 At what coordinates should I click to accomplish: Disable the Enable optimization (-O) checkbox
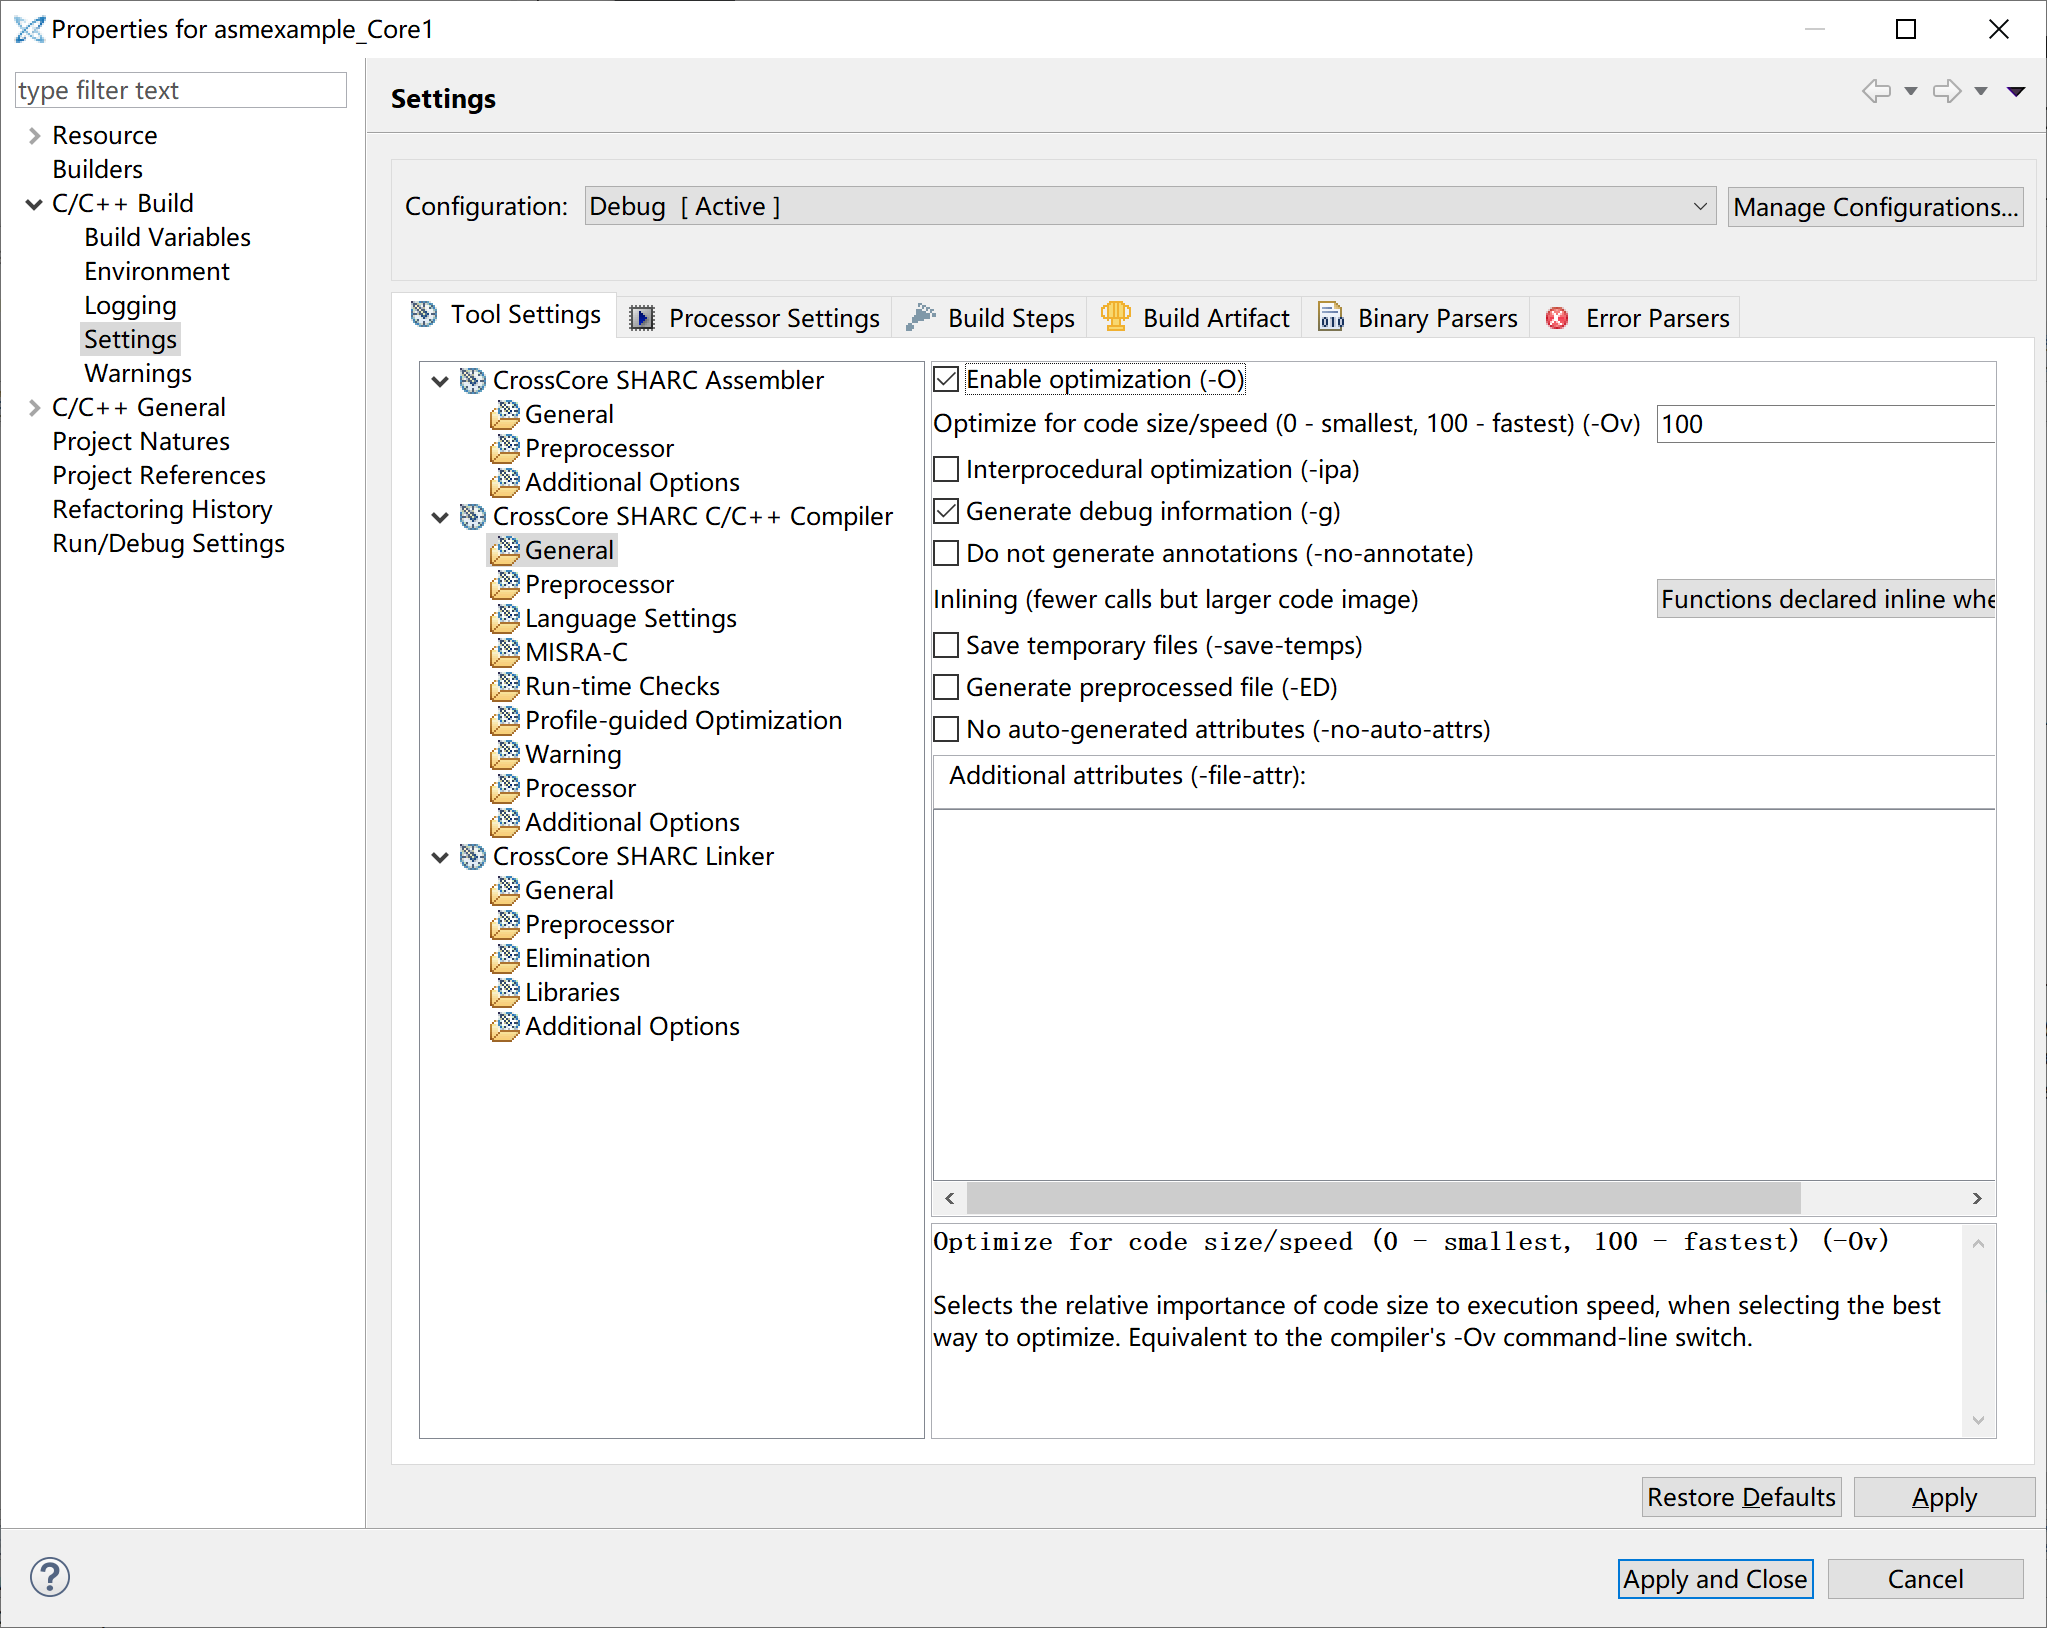(946, 380)
